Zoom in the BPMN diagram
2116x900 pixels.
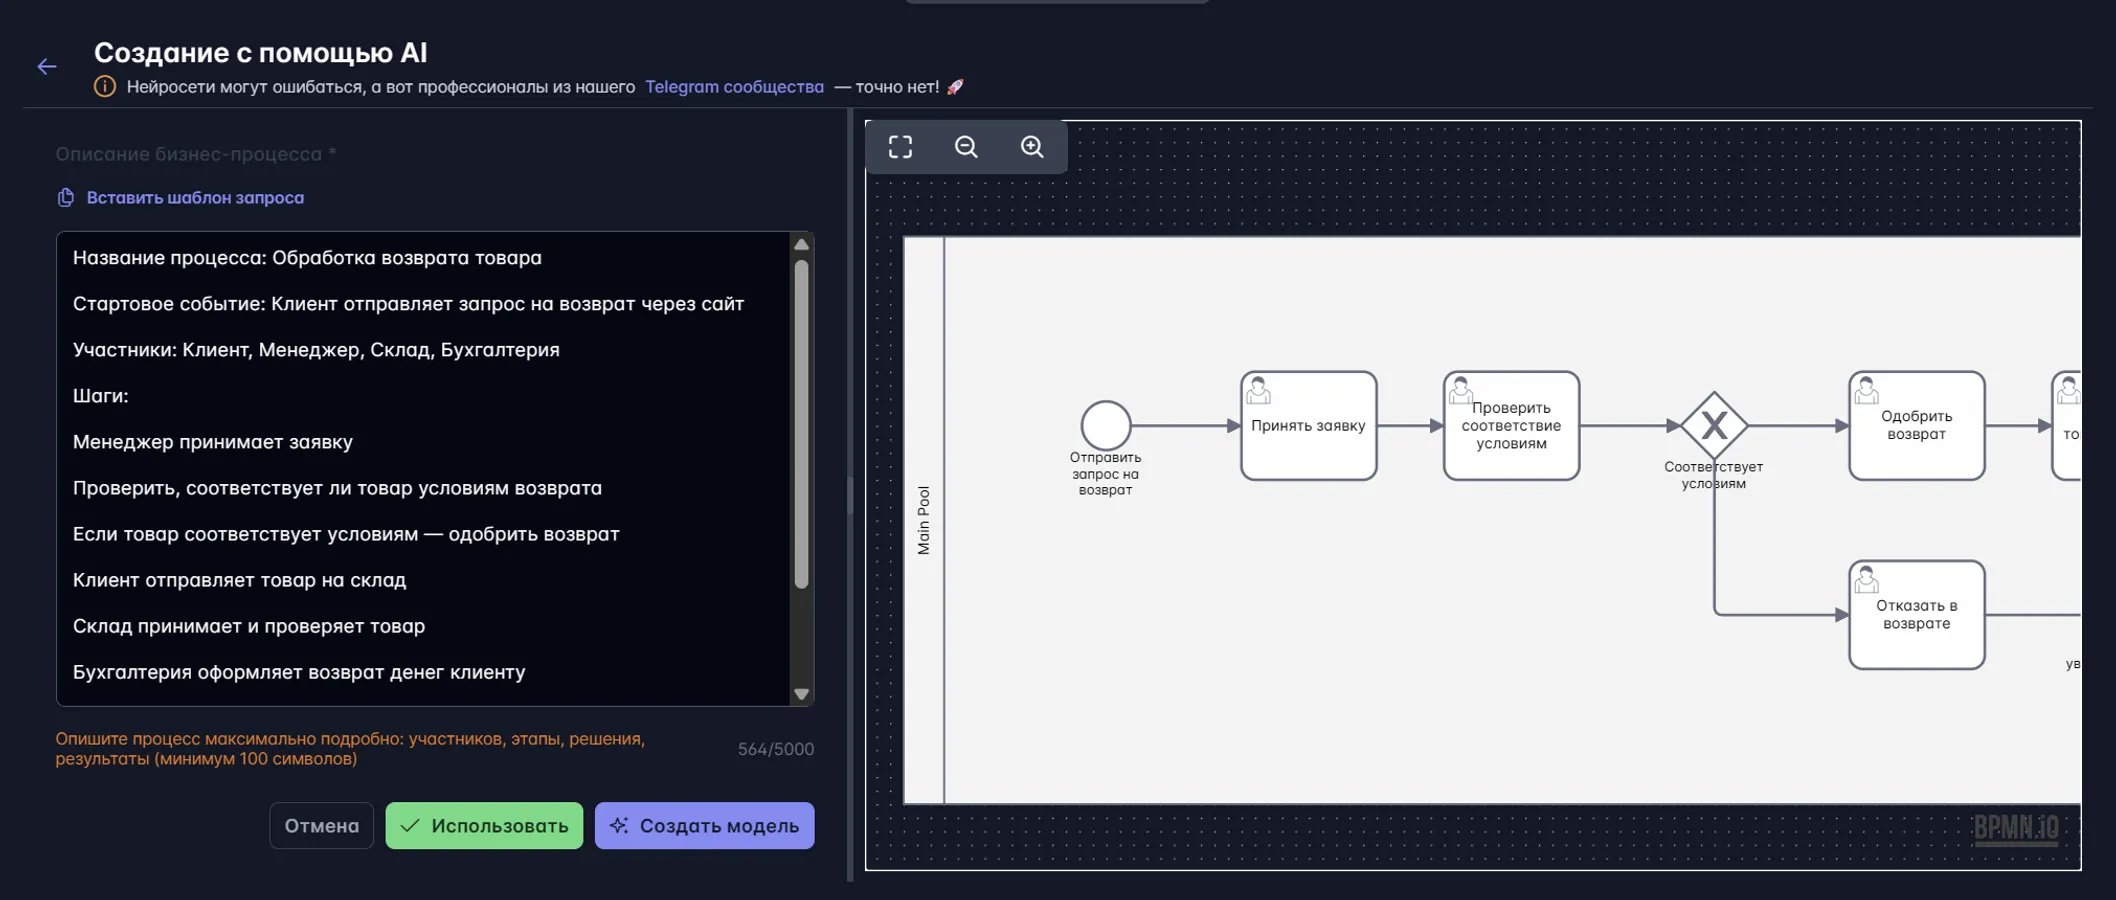coord(1032,147)
